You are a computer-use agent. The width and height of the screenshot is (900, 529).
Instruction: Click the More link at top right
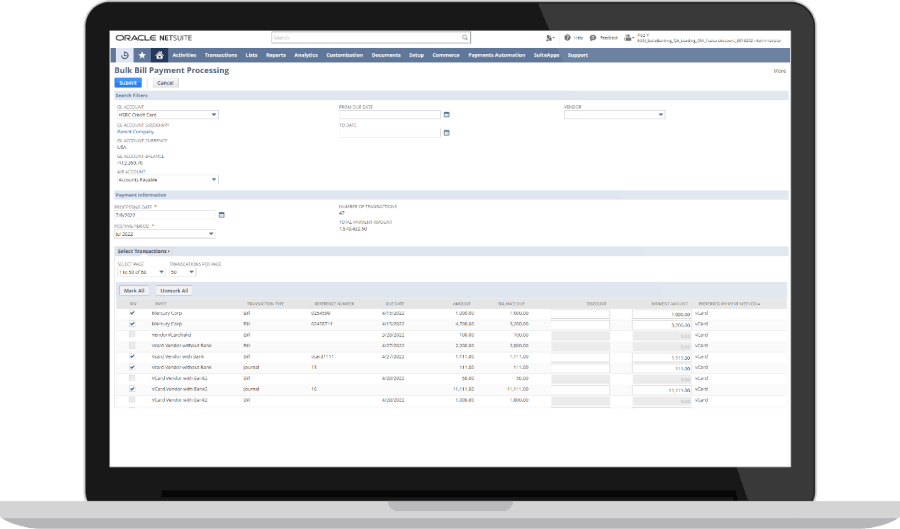779,71
